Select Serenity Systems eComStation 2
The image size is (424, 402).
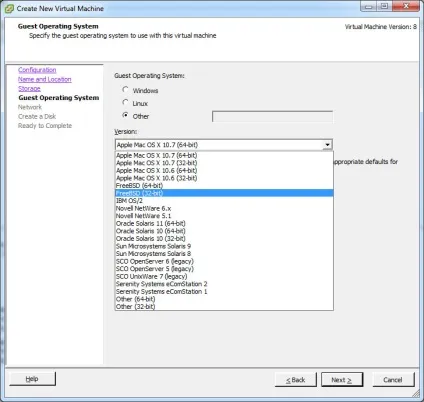224,284
